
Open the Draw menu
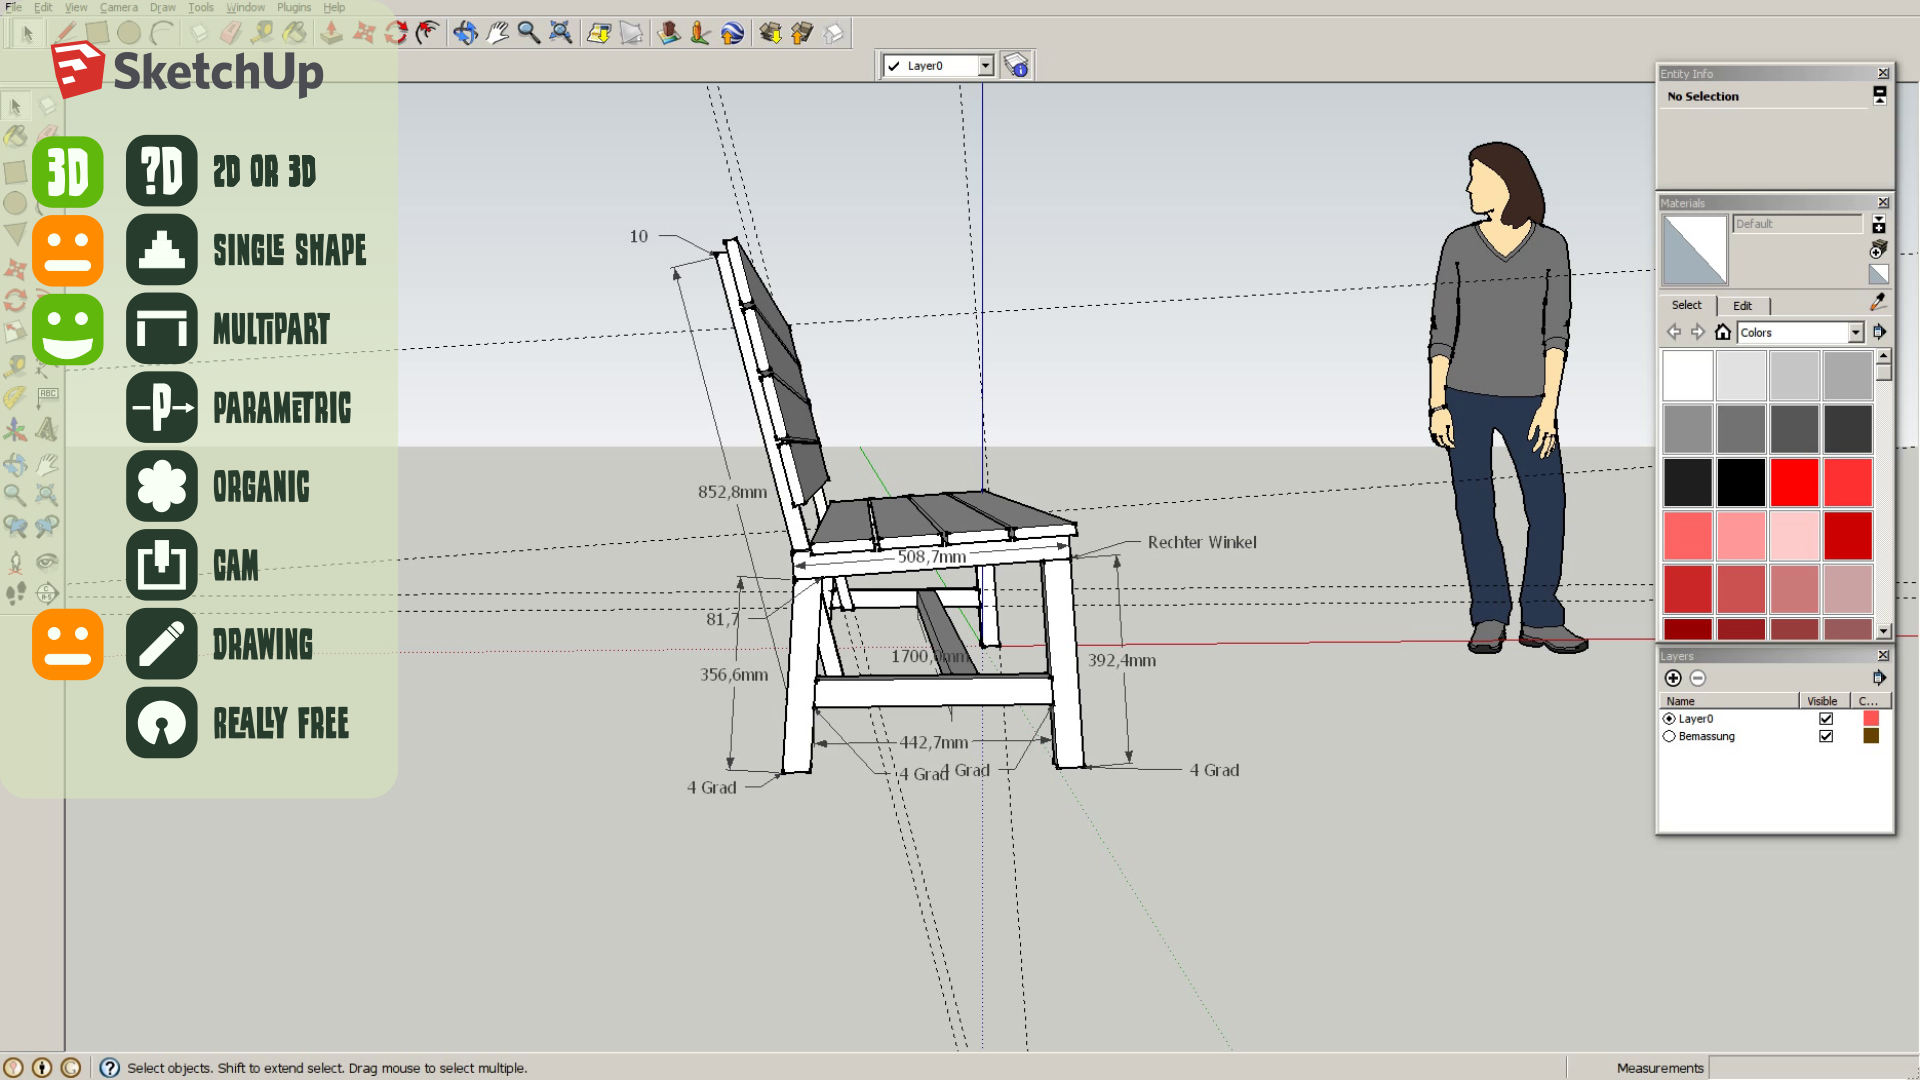[x=163, y=7]
